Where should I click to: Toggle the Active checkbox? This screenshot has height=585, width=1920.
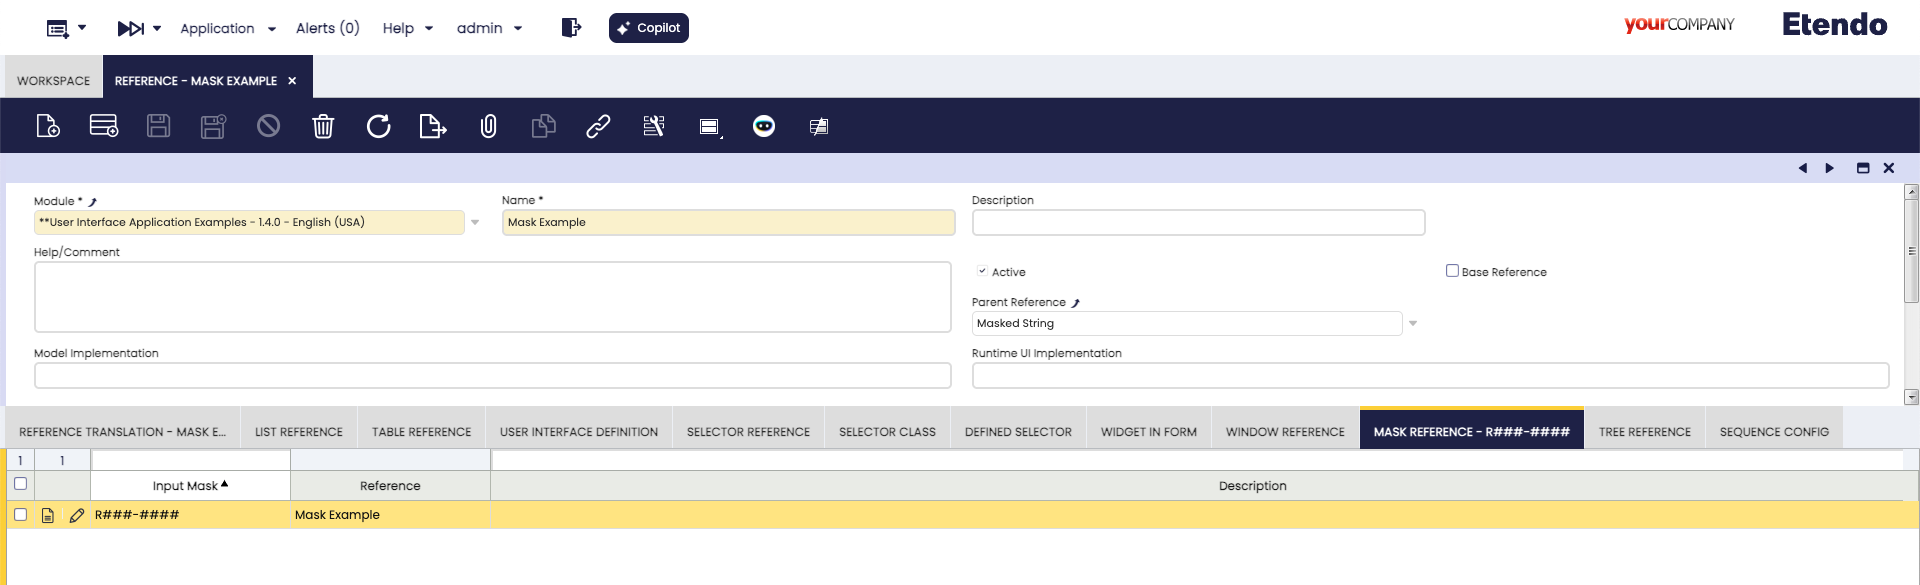pos(982,271)
